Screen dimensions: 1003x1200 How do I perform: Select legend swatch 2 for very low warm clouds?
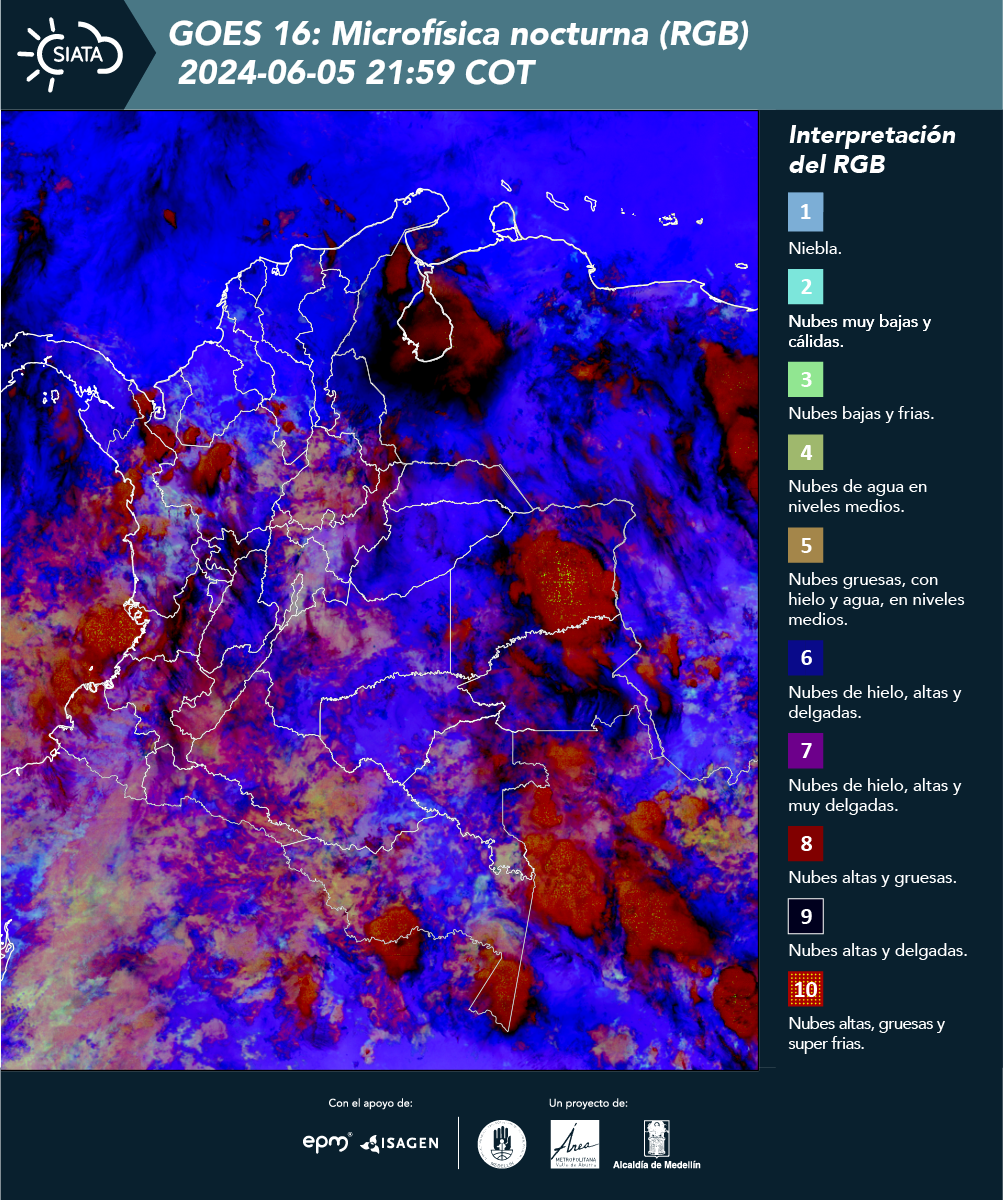pyautogui.click(x=805, y=287)
